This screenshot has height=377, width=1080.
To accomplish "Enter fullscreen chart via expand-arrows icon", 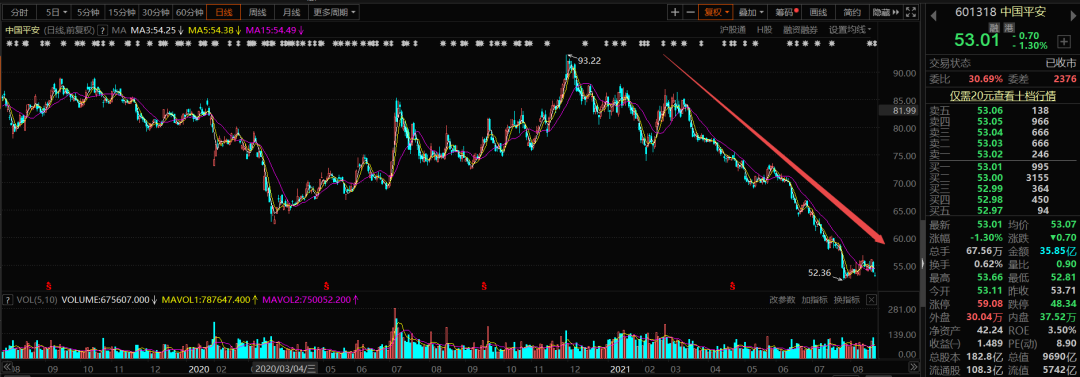I will [911, 12].
